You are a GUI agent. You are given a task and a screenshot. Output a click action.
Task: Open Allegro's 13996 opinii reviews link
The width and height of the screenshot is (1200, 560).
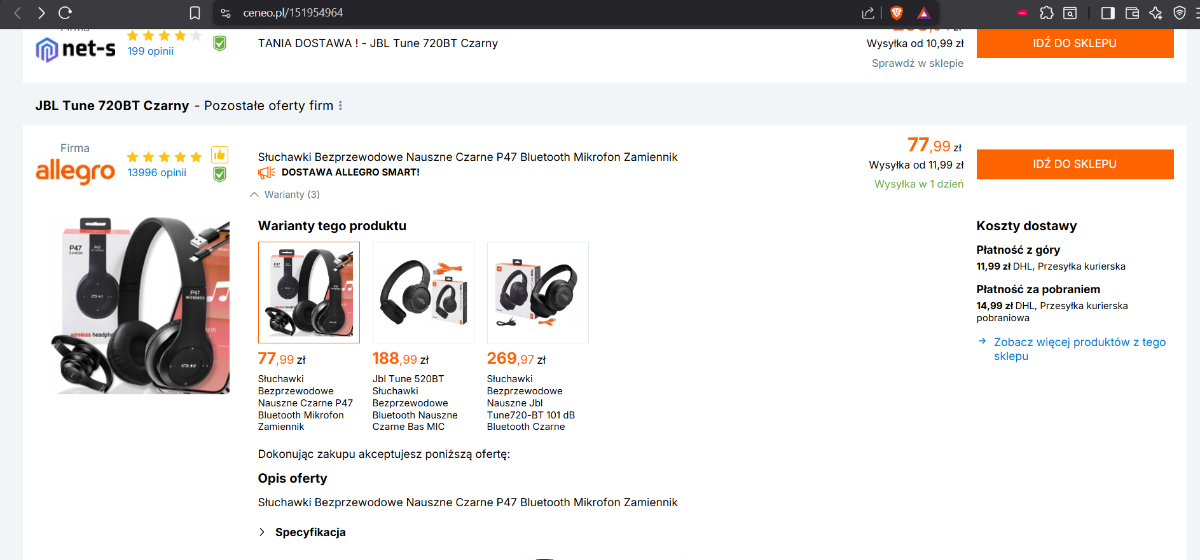tap(157, 172)
